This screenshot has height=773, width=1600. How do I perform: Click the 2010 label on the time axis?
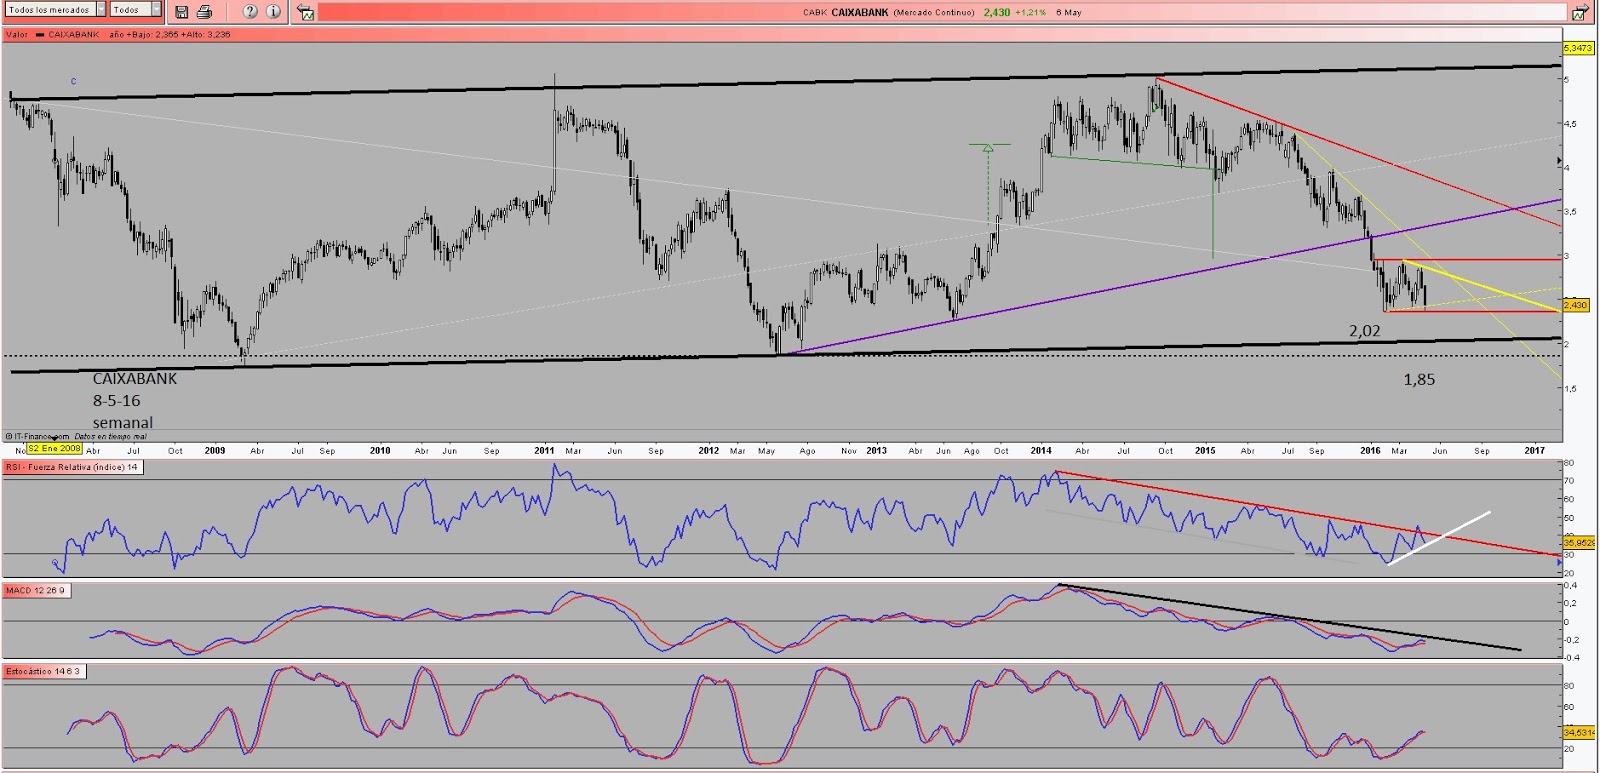click(380, 451)
